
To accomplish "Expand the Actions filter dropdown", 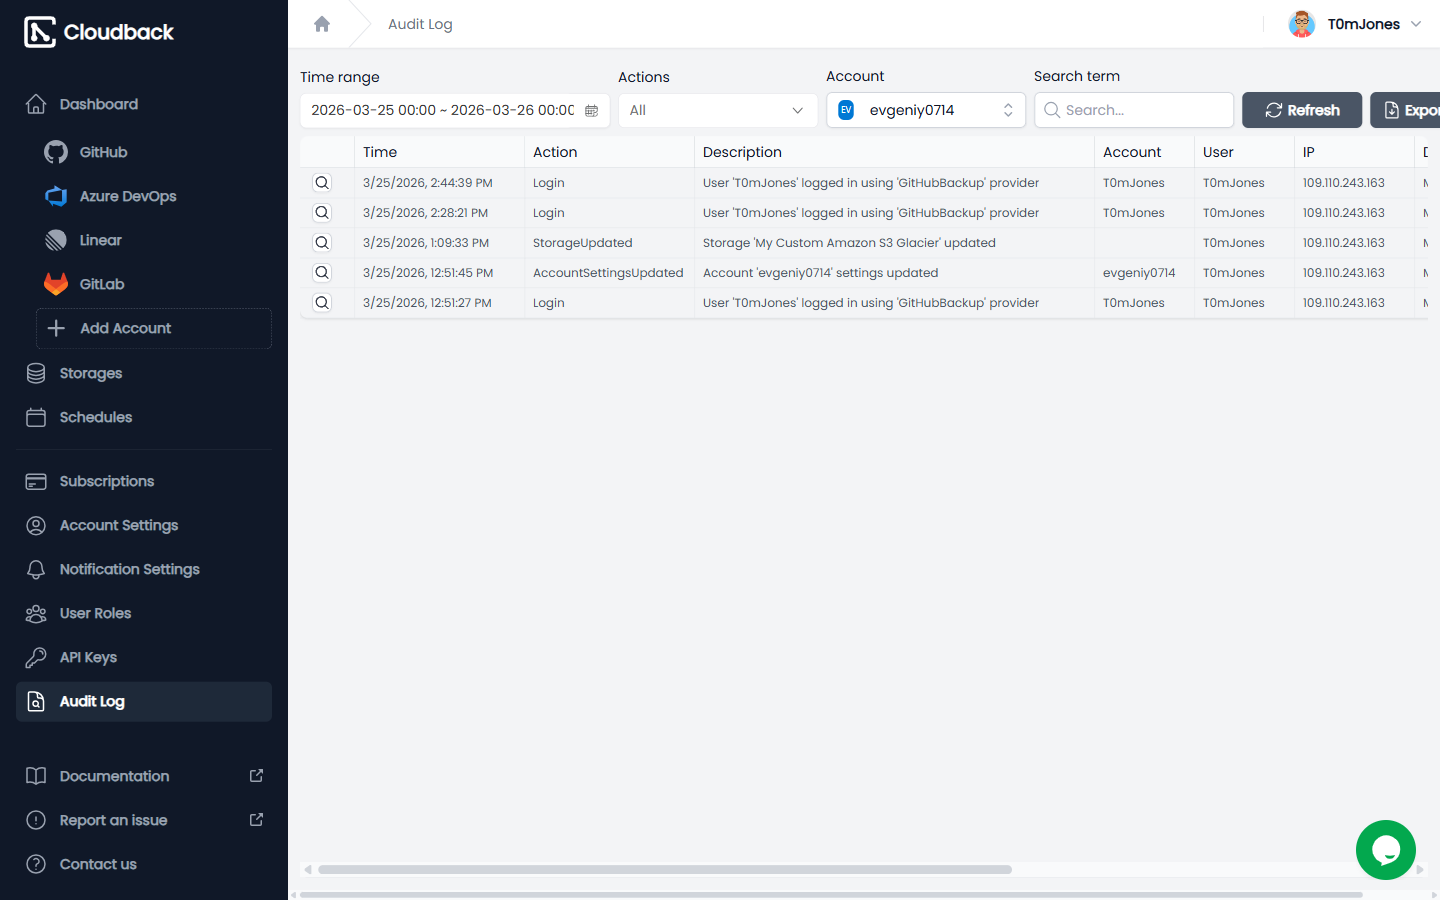I will 717,110.
